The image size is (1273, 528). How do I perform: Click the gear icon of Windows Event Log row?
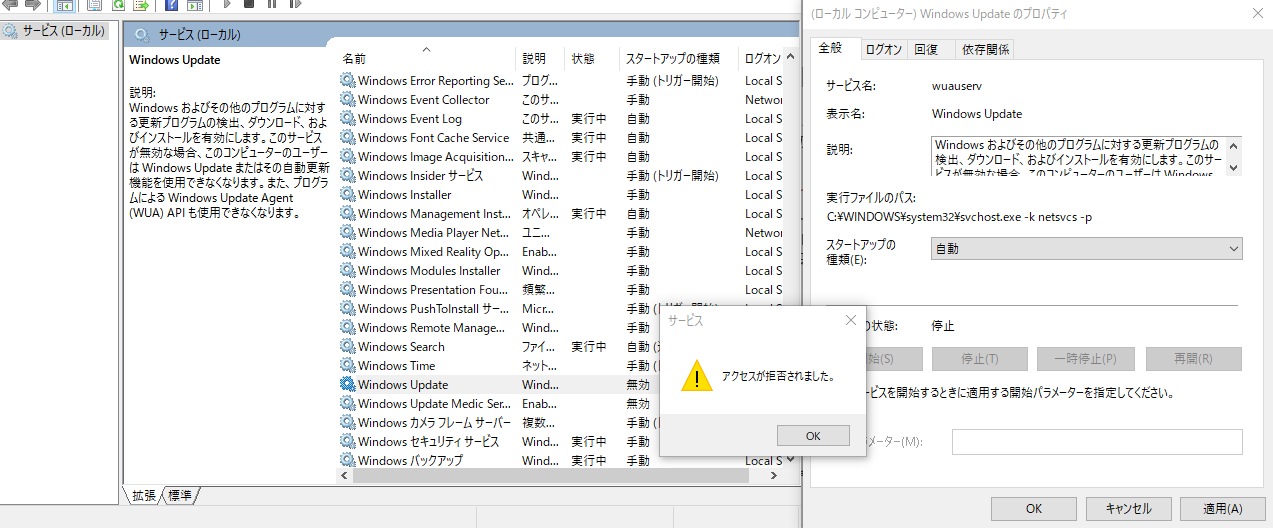(347, 119)
